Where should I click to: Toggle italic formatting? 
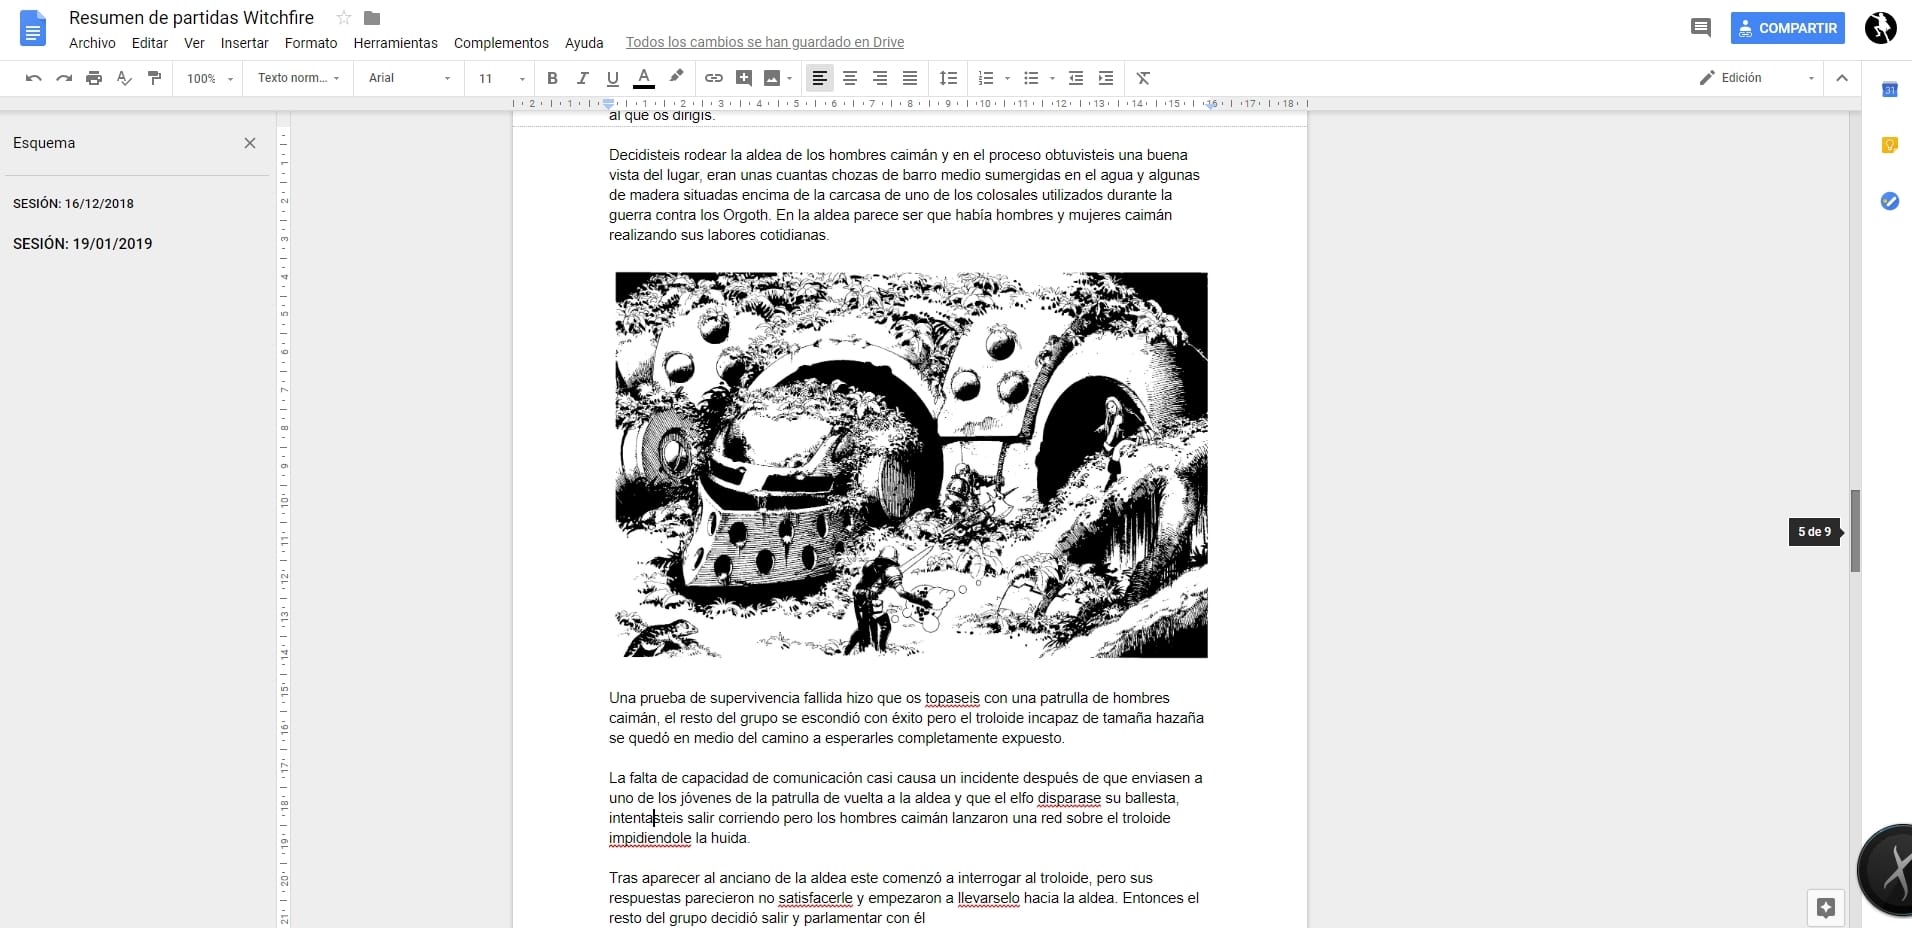coord(582,78)
